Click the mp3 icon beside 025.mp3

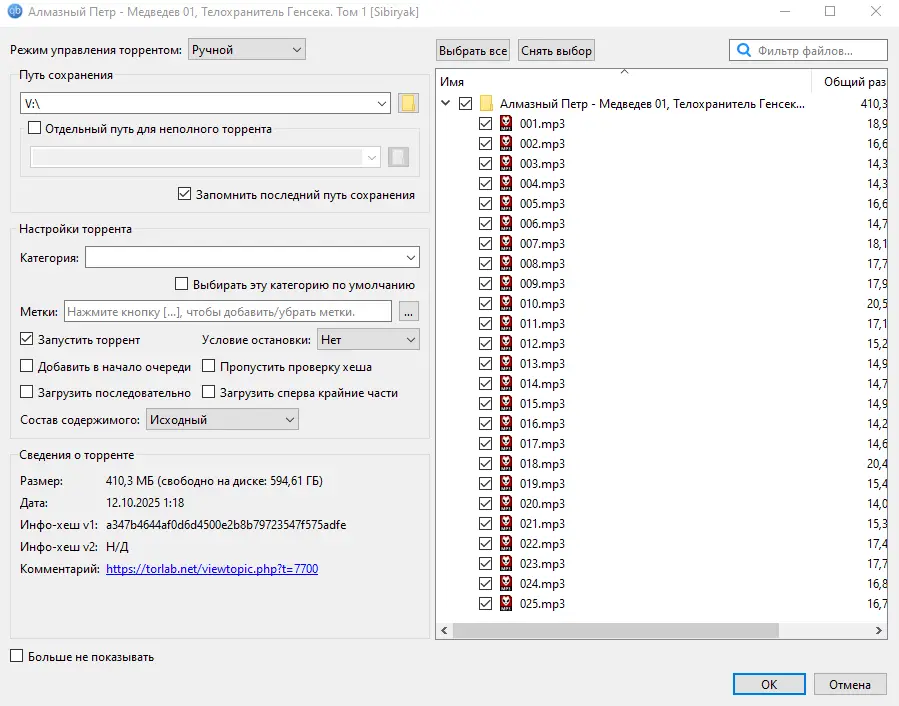click(x=507, y=604)
